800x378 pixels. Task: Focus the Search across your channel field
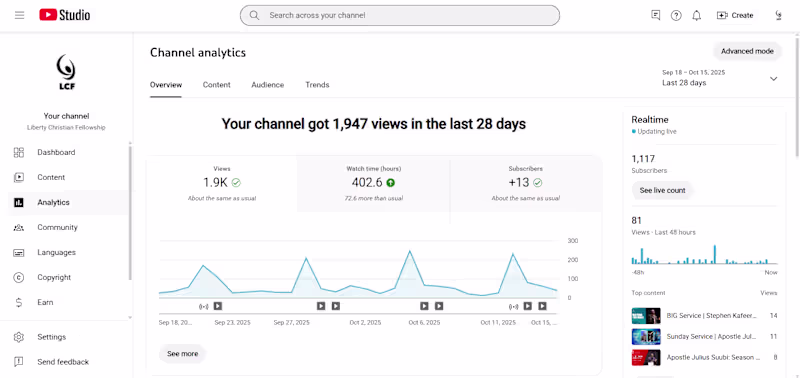pos(399,15)
